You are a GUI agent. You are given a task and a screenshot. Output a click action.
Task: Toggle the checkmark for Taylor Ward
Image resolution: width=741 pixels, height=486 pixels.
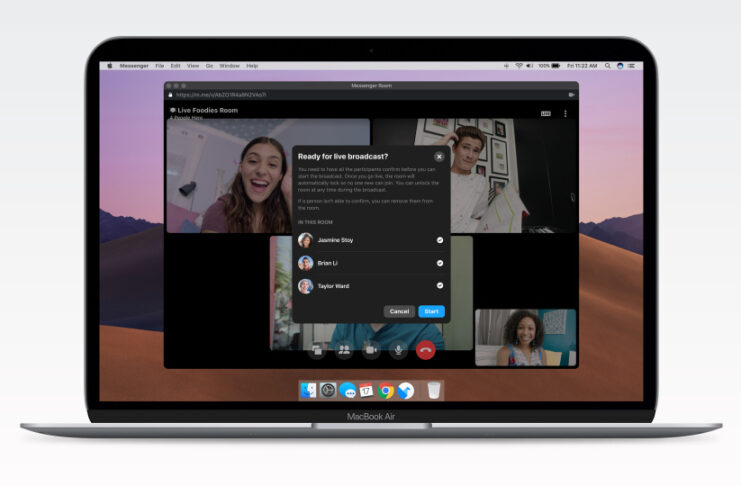pyautogui.click(x=439, y=286)
